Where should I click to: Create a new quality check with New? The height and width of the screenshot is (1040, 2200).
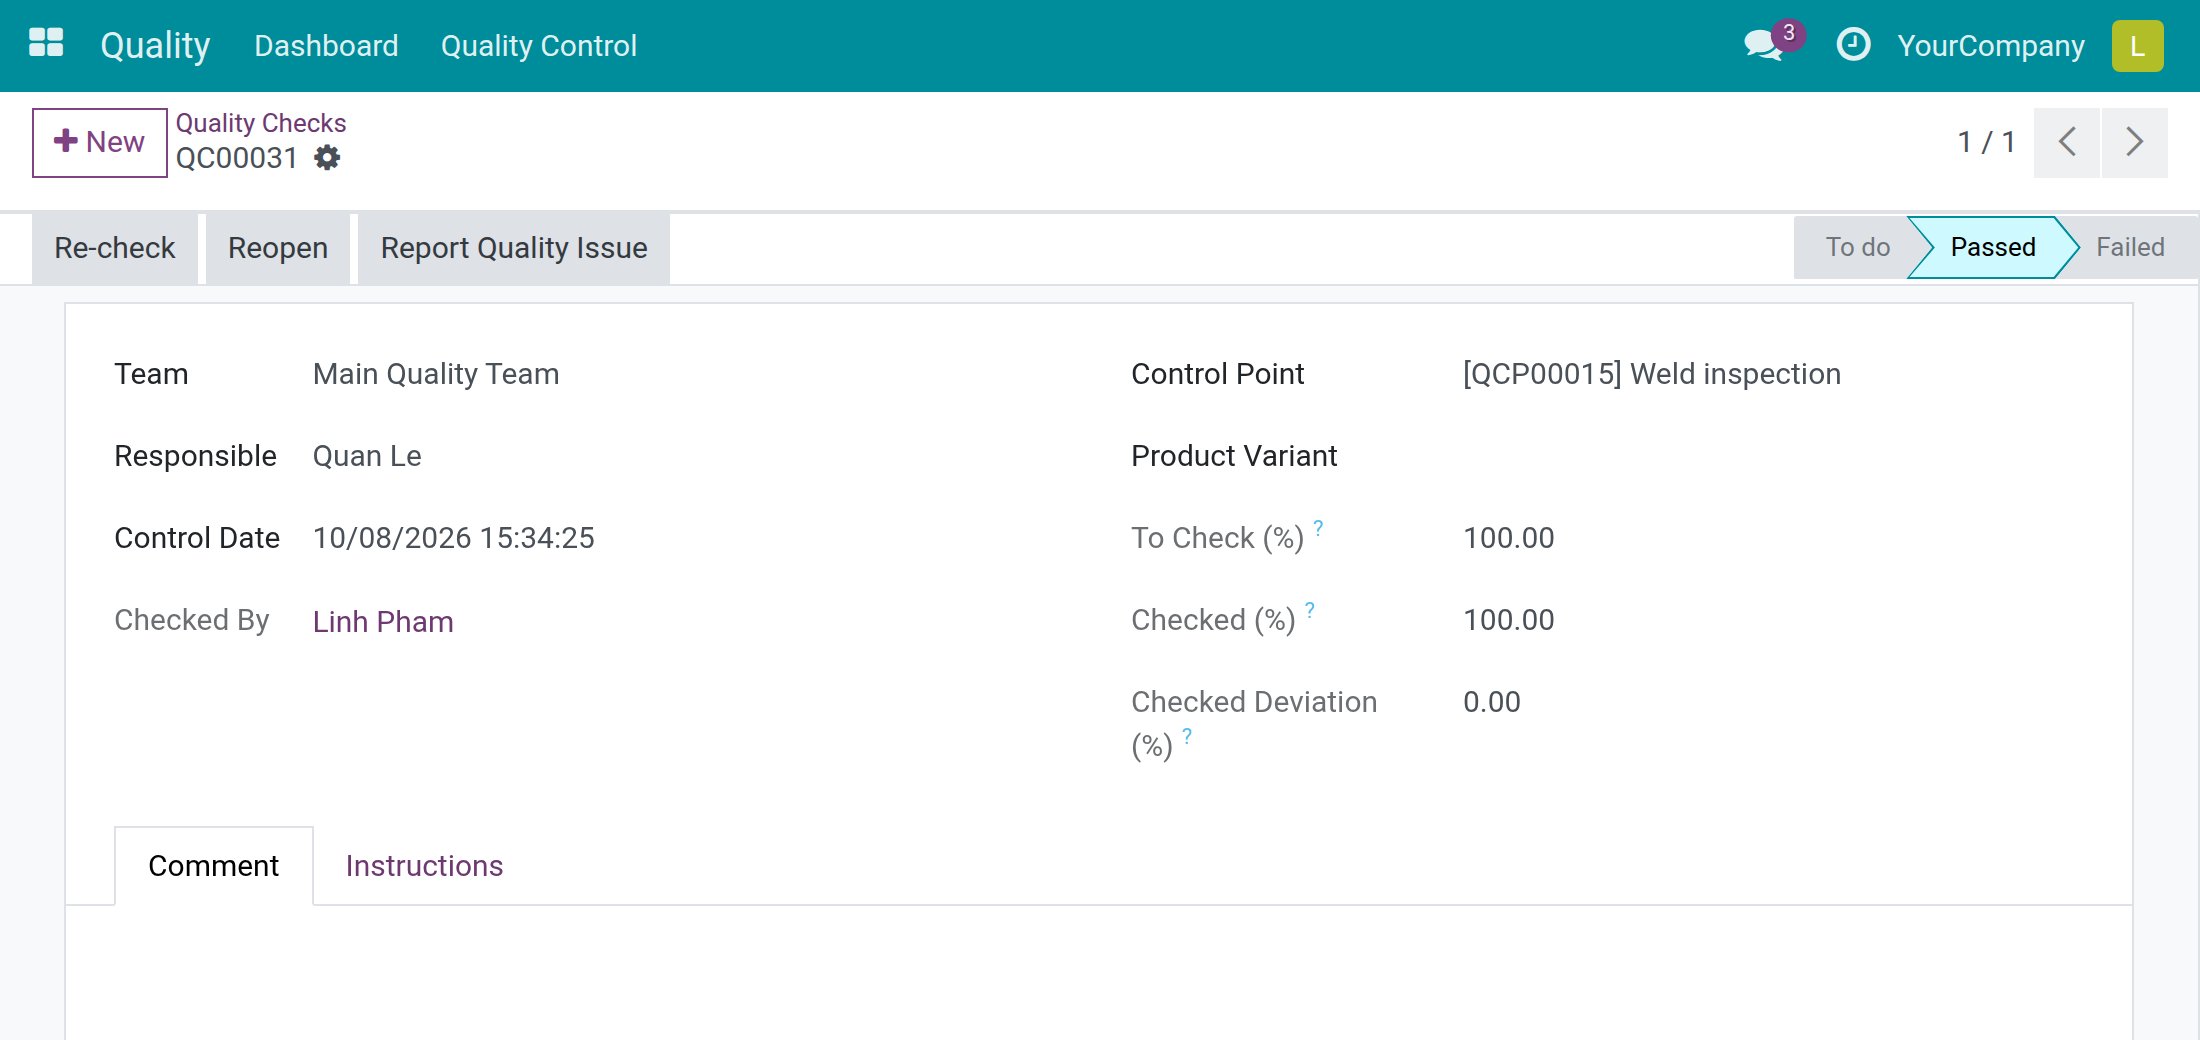pyautogui.click(x=99, y=142)
